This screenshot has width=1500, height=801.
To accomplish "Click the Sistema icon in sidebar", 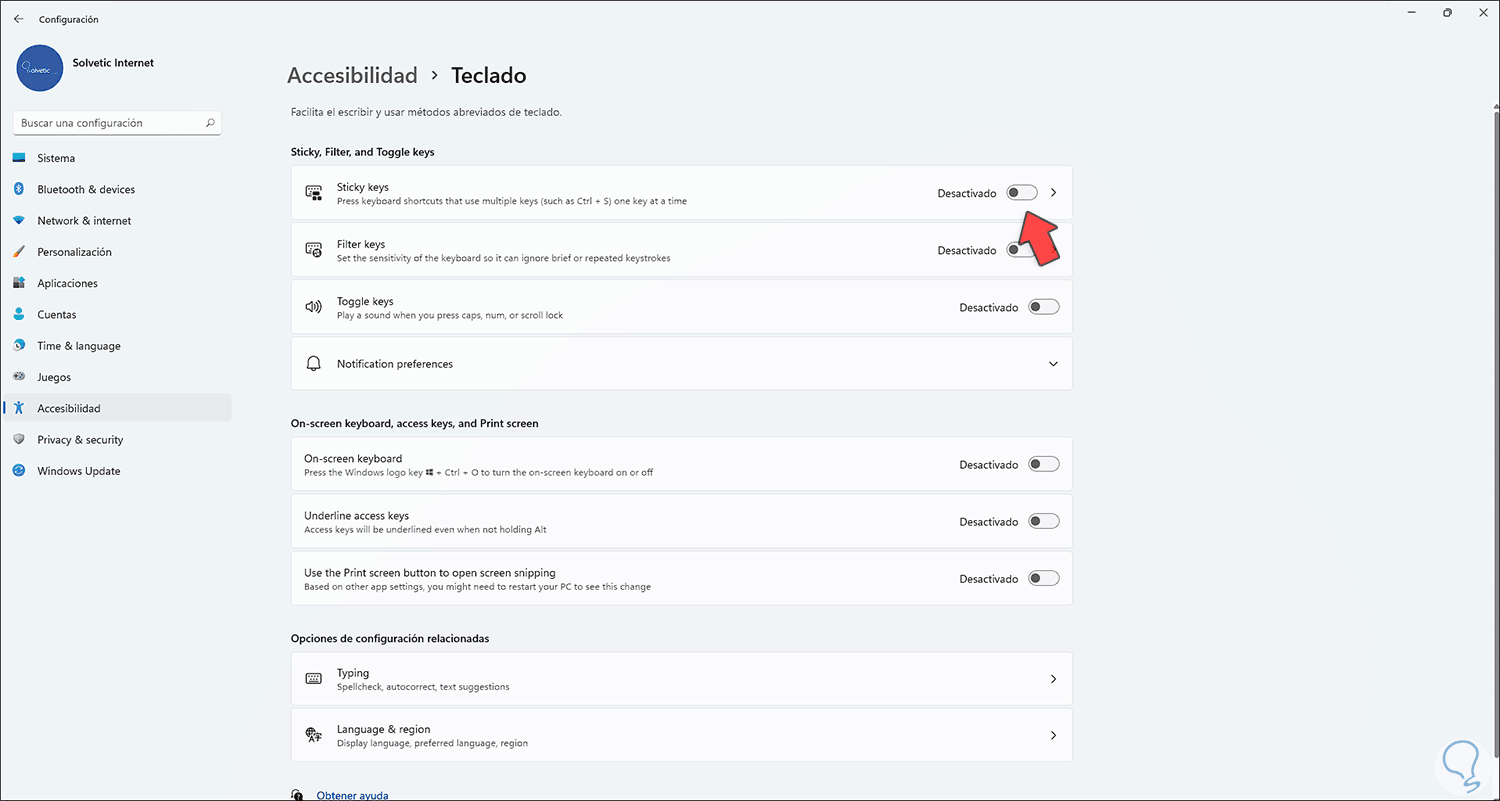I will 19,158.
